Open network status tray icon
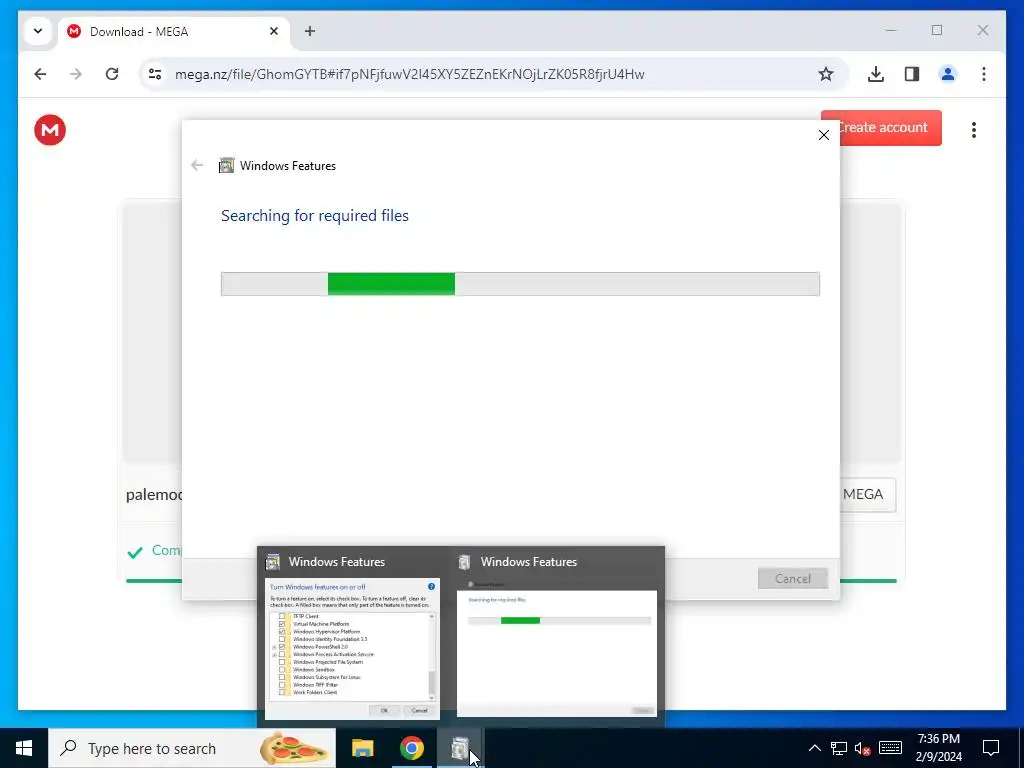 click(839, 748)
